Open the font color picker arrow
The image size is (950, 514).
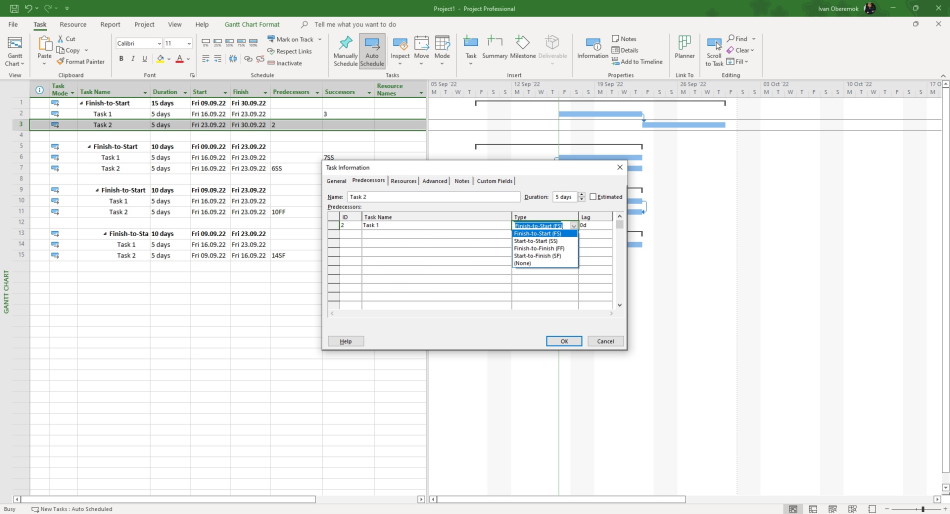[188, 59]
